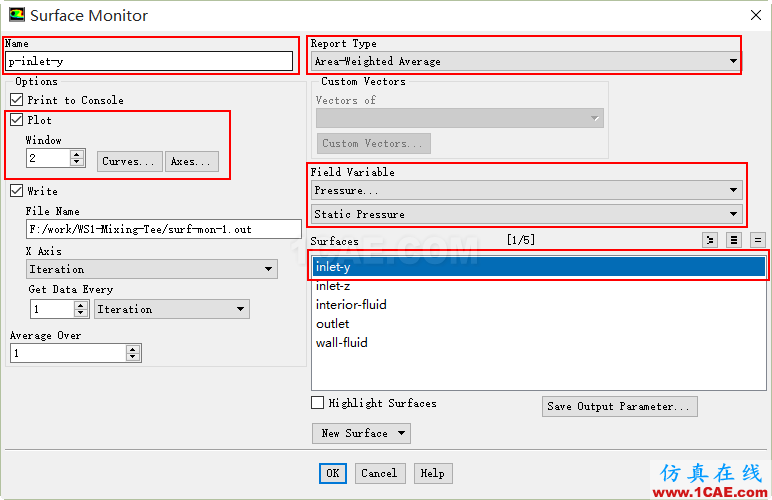
Task: Open the disabled Vectors of dropdown
Action: pos(460,119)
